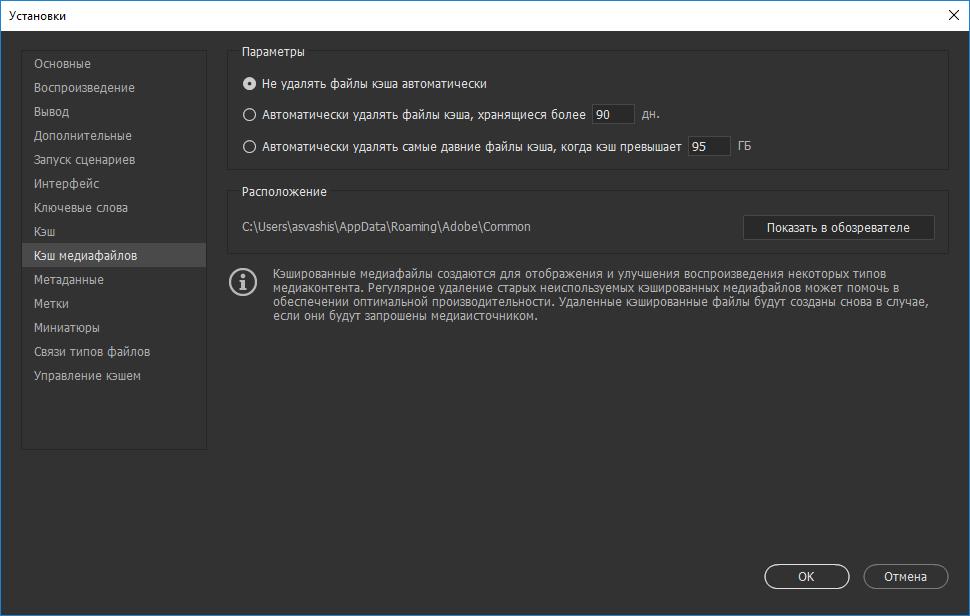Select 'Не удалять файлы кэша автоматически' option

tap(249, 84)
